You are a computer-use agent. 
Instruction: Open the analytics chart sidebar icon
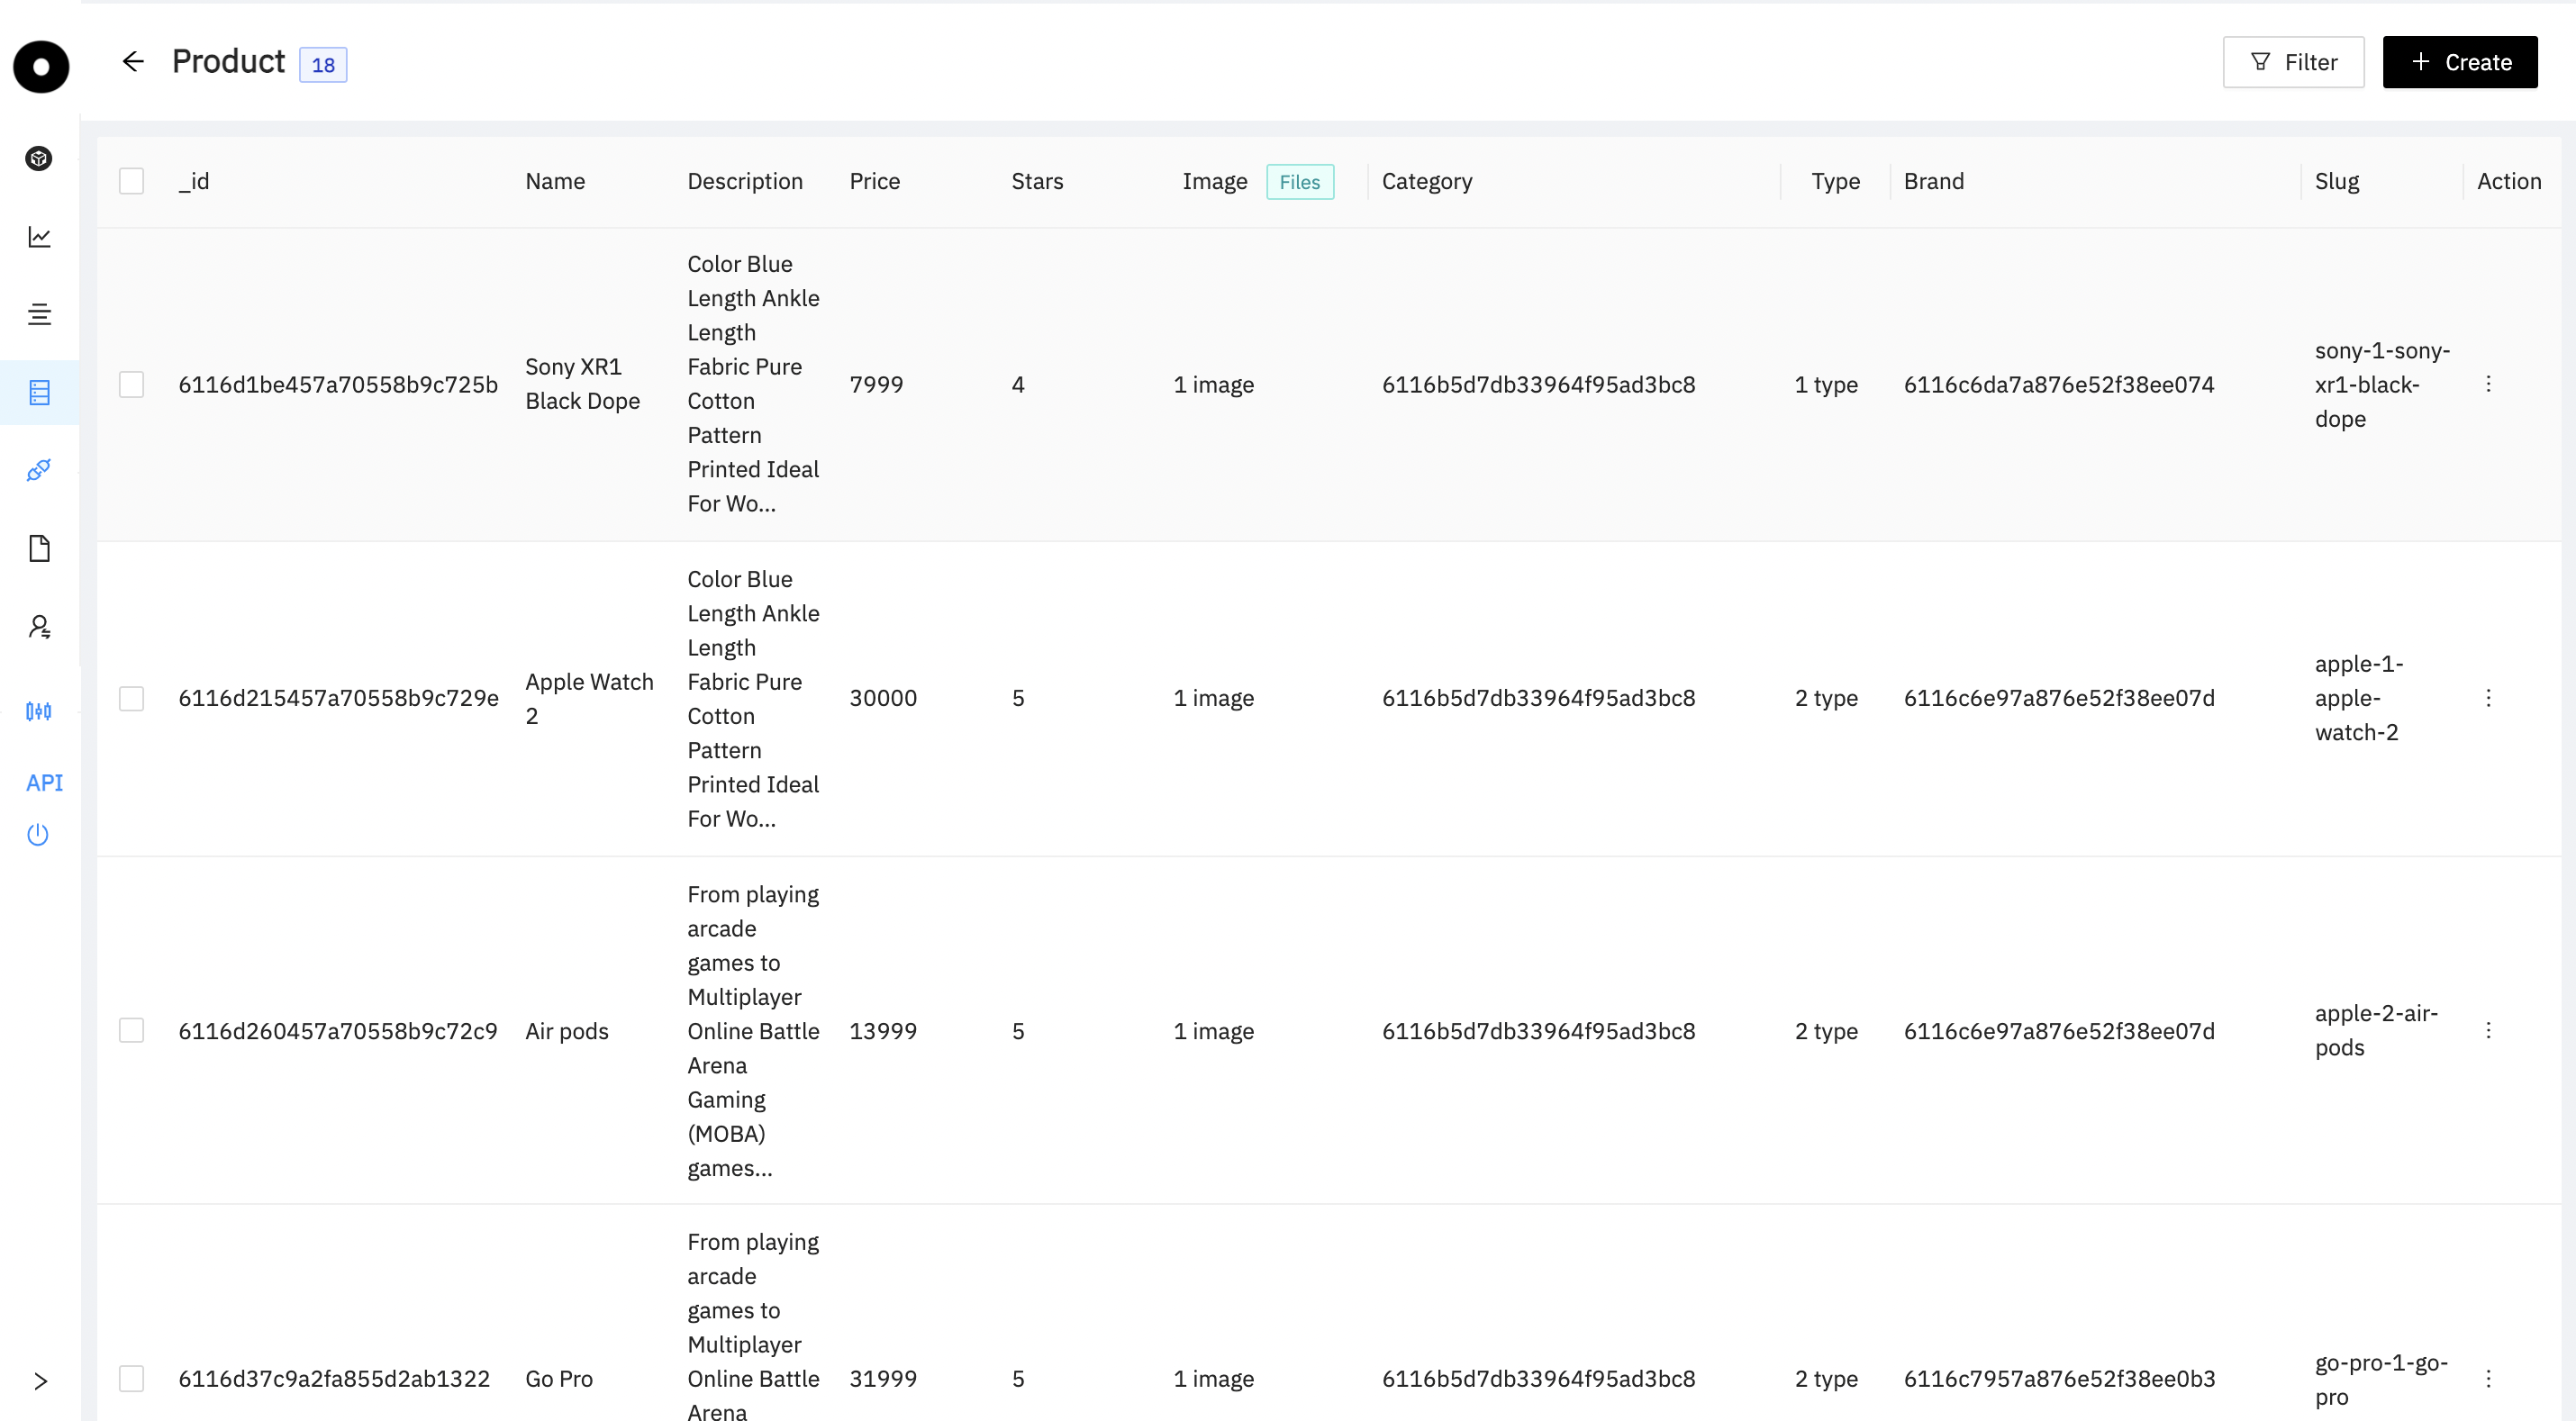click(39, 237)
